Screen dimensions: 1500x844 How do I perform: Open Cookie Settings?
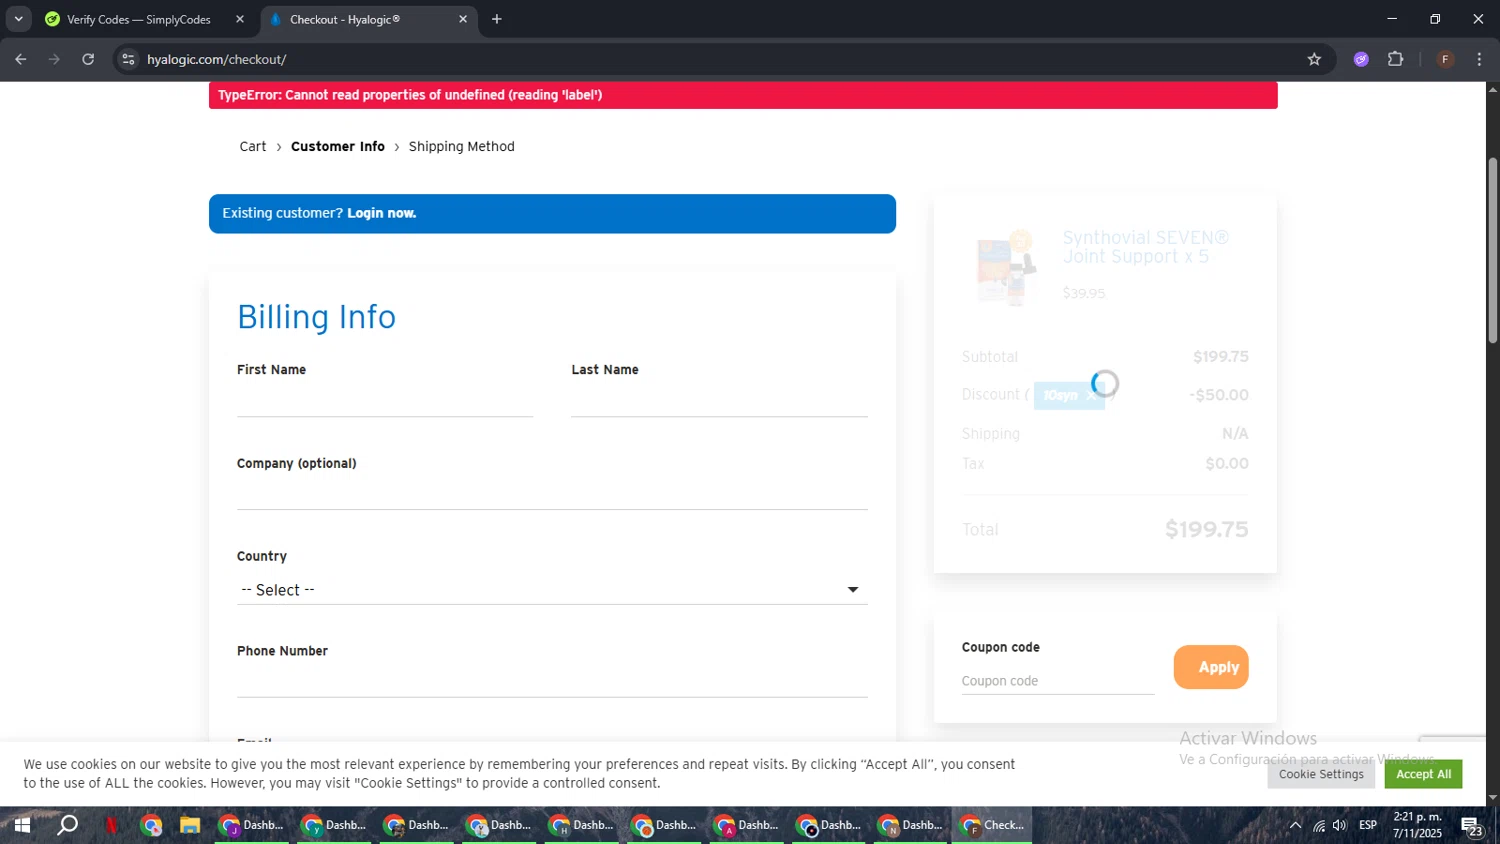point(1321,774)
